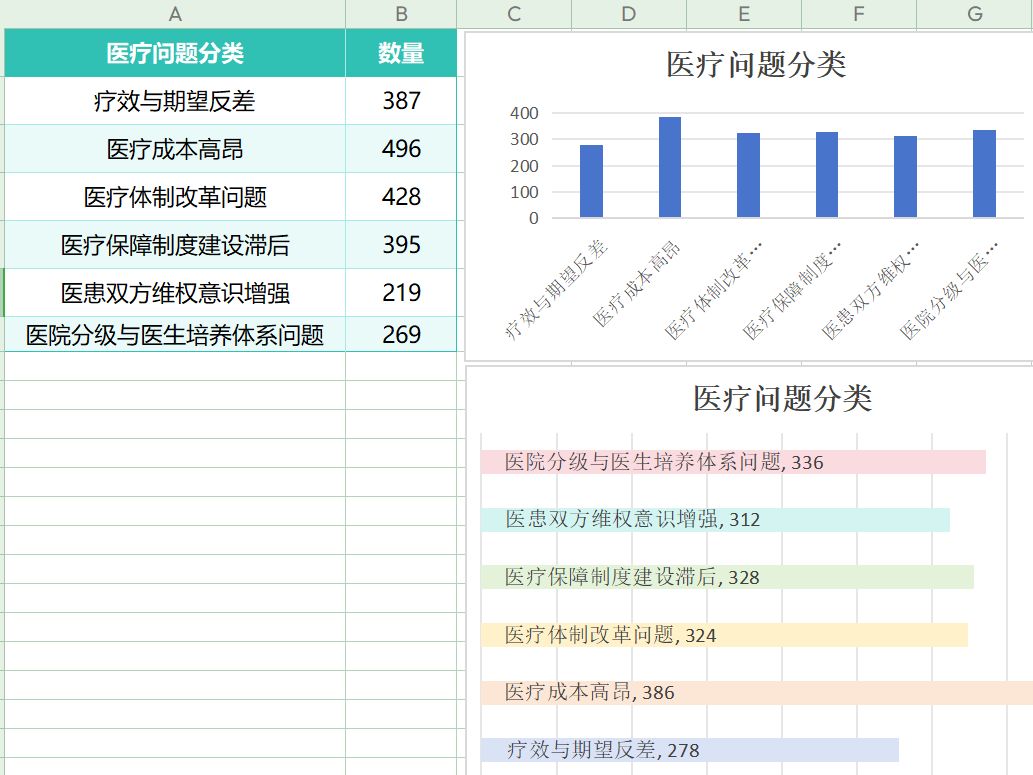
Task: Select the header cell 医疗问题分类
Action: (175, 53)
